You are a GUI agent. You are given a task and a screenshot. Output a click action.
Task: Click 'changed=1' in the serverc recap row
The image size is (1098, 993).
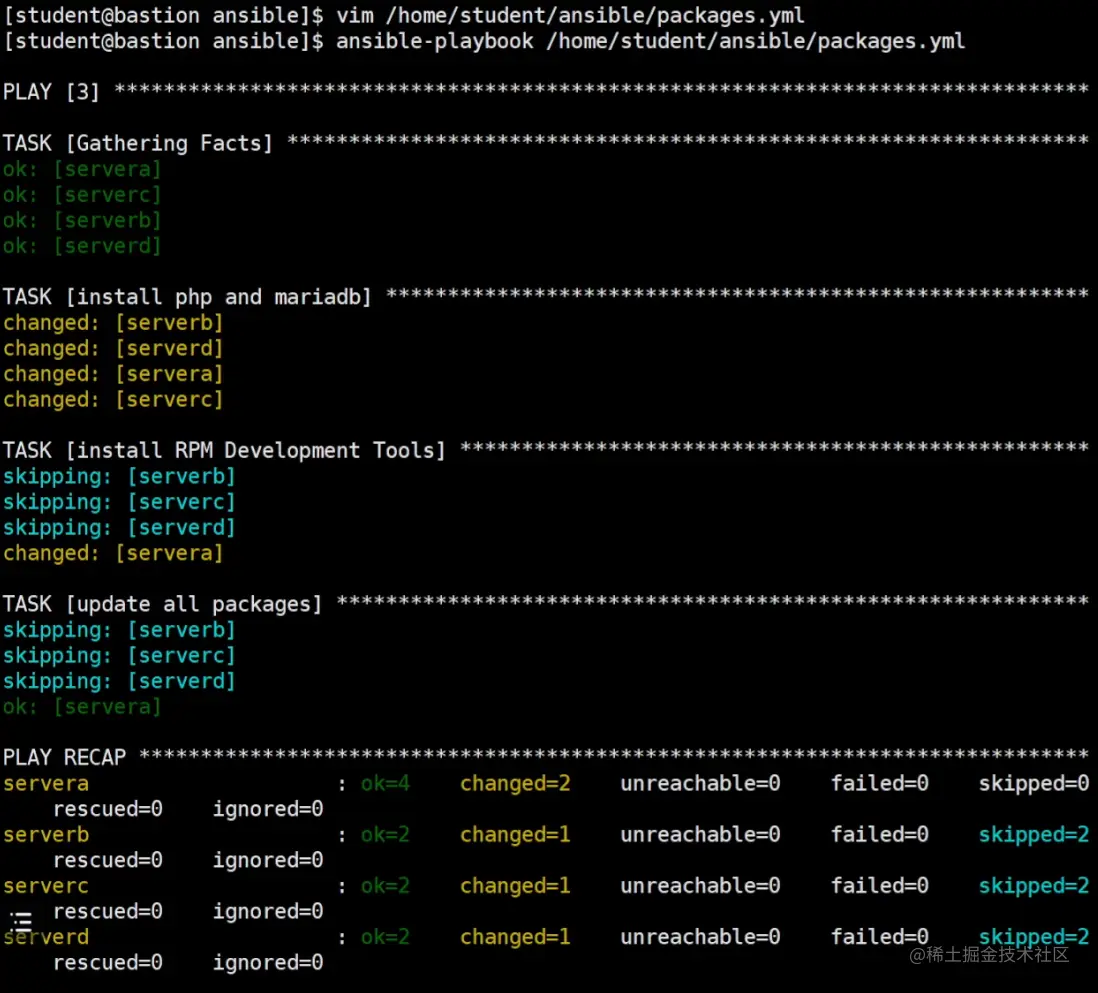[515, 886]
